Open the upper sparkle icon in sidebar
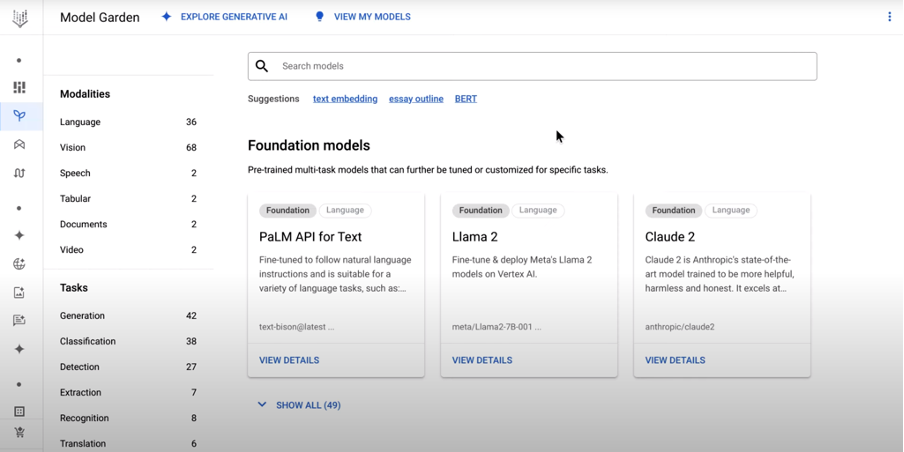 (20, 235)
